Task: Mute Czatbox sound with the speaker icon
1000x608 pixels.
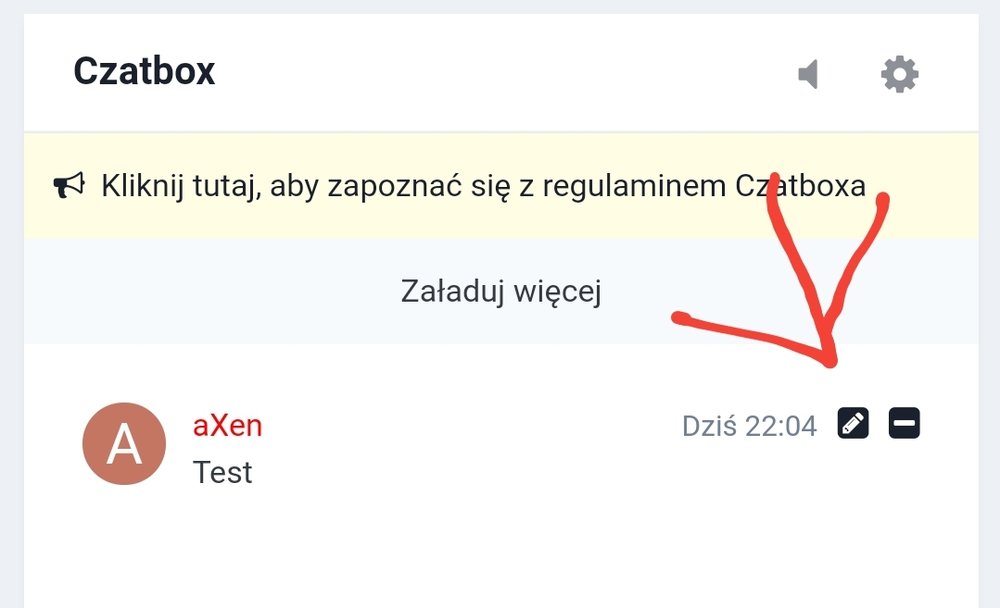Action: click(808, 74)
